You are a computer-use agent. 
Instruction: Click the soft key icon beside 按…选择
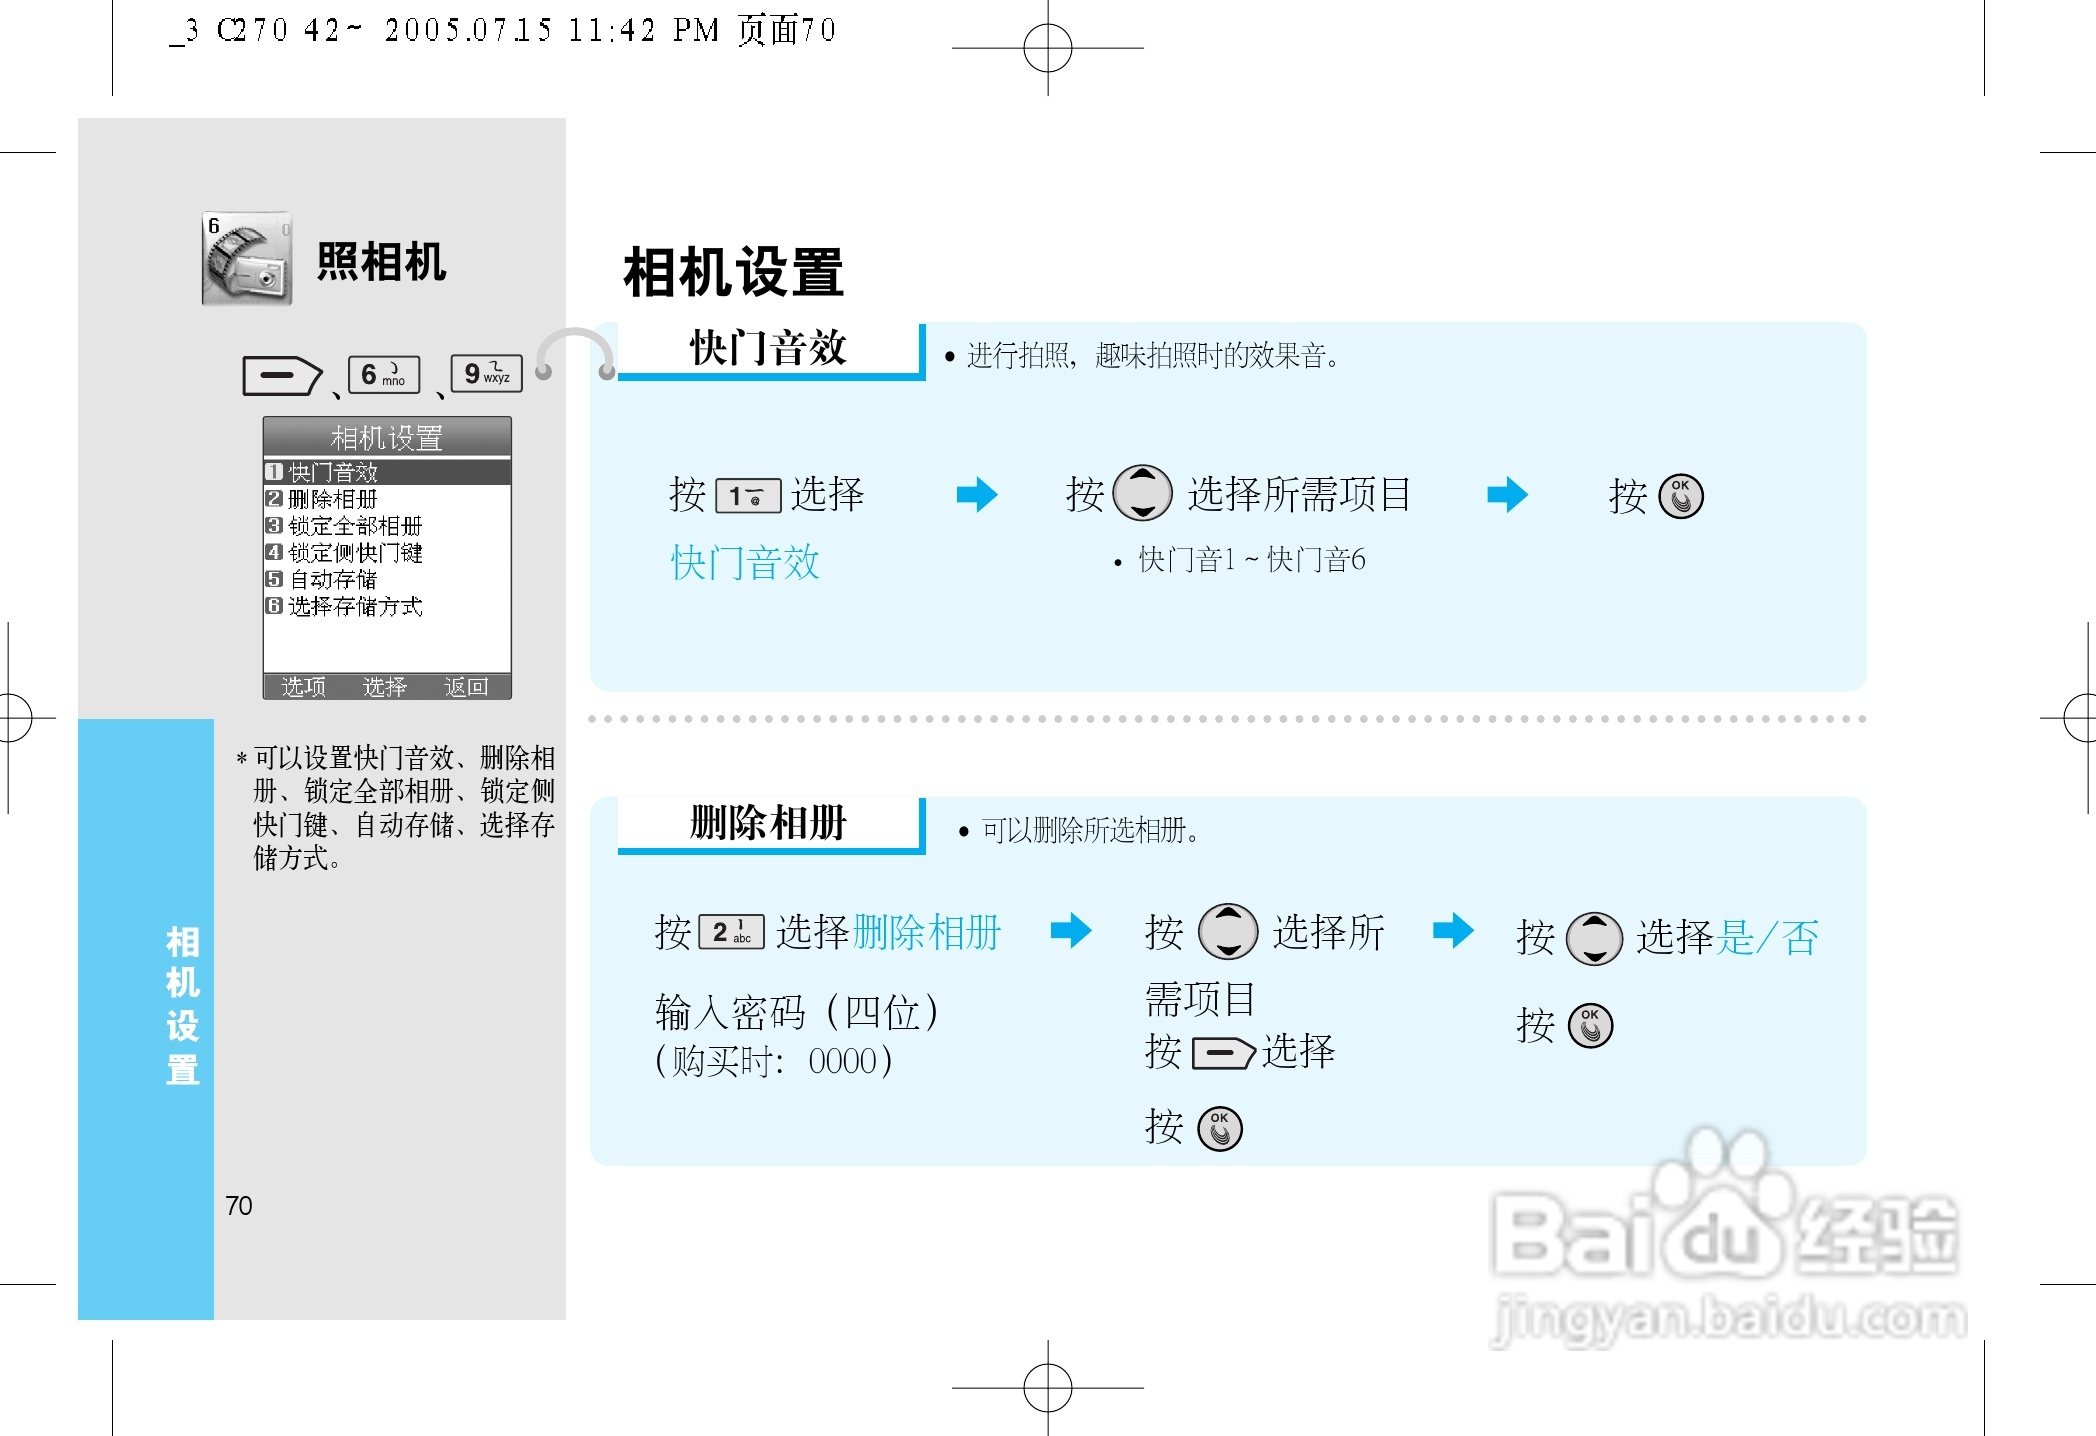tap(1223, 1053)
